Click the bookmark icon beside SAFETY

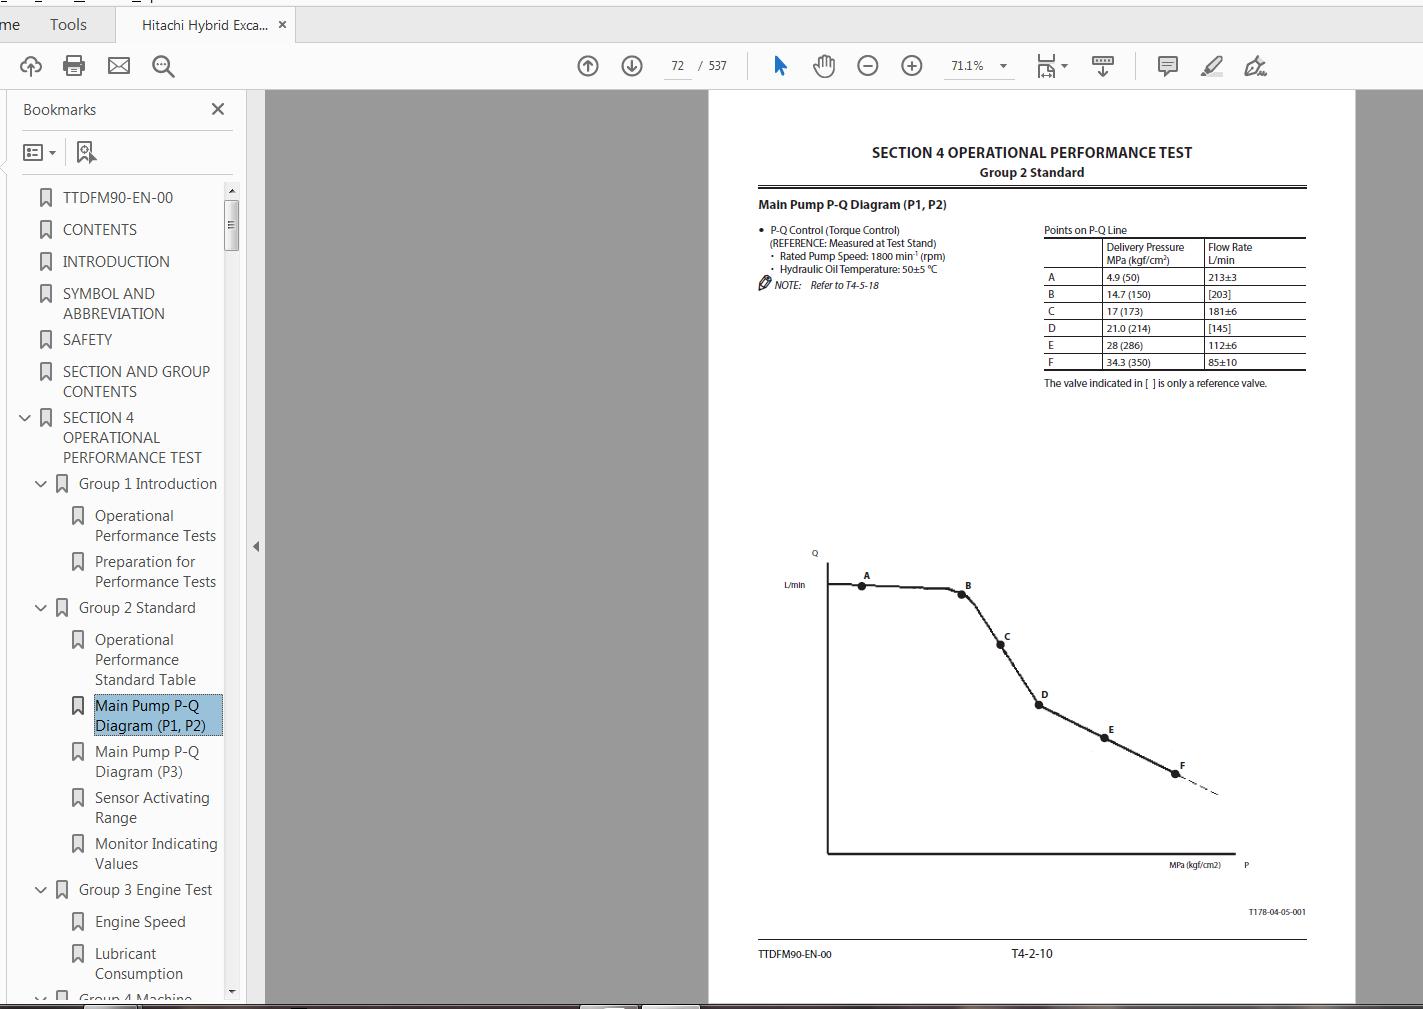click(46, 340)
